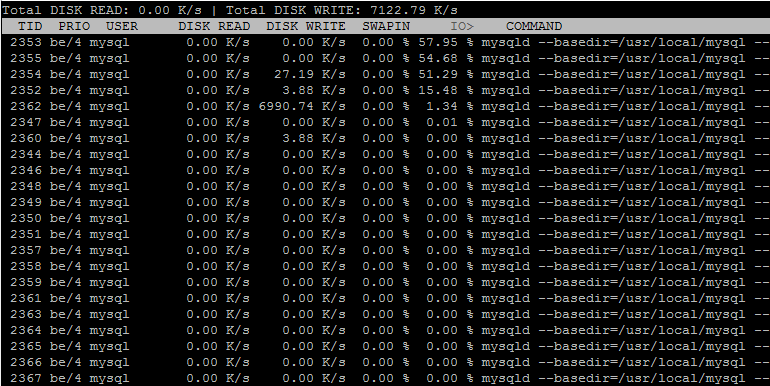The height and width of the screenshot is (386, 770).
Task: Click thread ID 2360
Action: click(x=26, y=138)
